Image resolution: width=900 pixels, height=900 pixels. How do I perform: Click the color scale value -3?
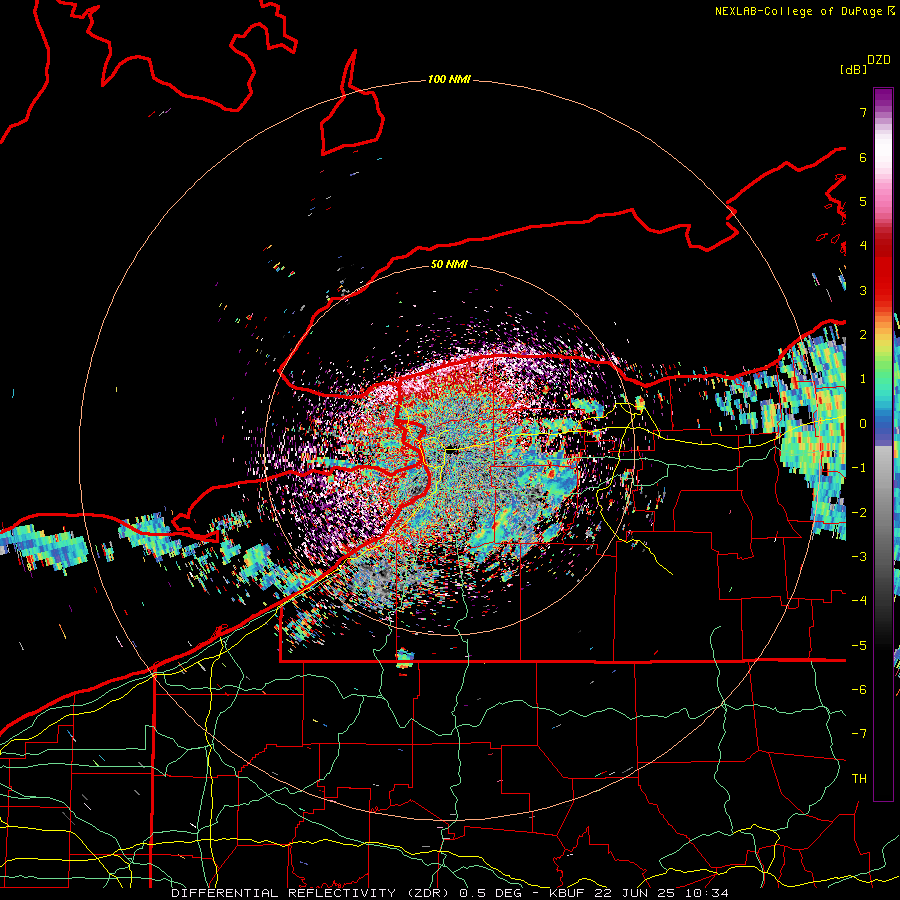(859, 557)
